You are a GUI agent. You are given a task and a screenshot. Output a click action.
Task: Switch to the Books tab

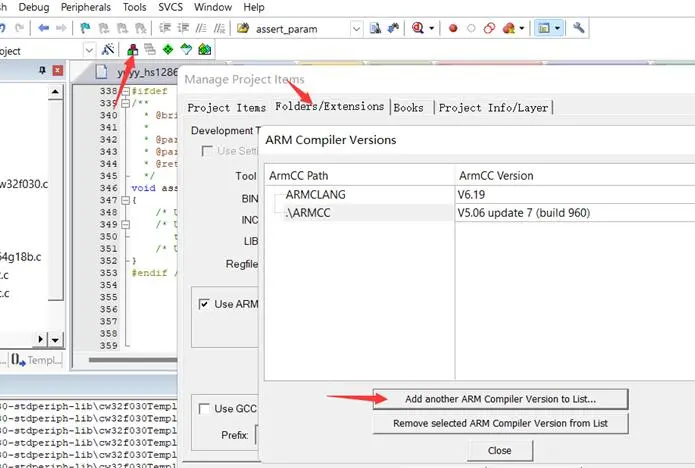click(408, 107)
